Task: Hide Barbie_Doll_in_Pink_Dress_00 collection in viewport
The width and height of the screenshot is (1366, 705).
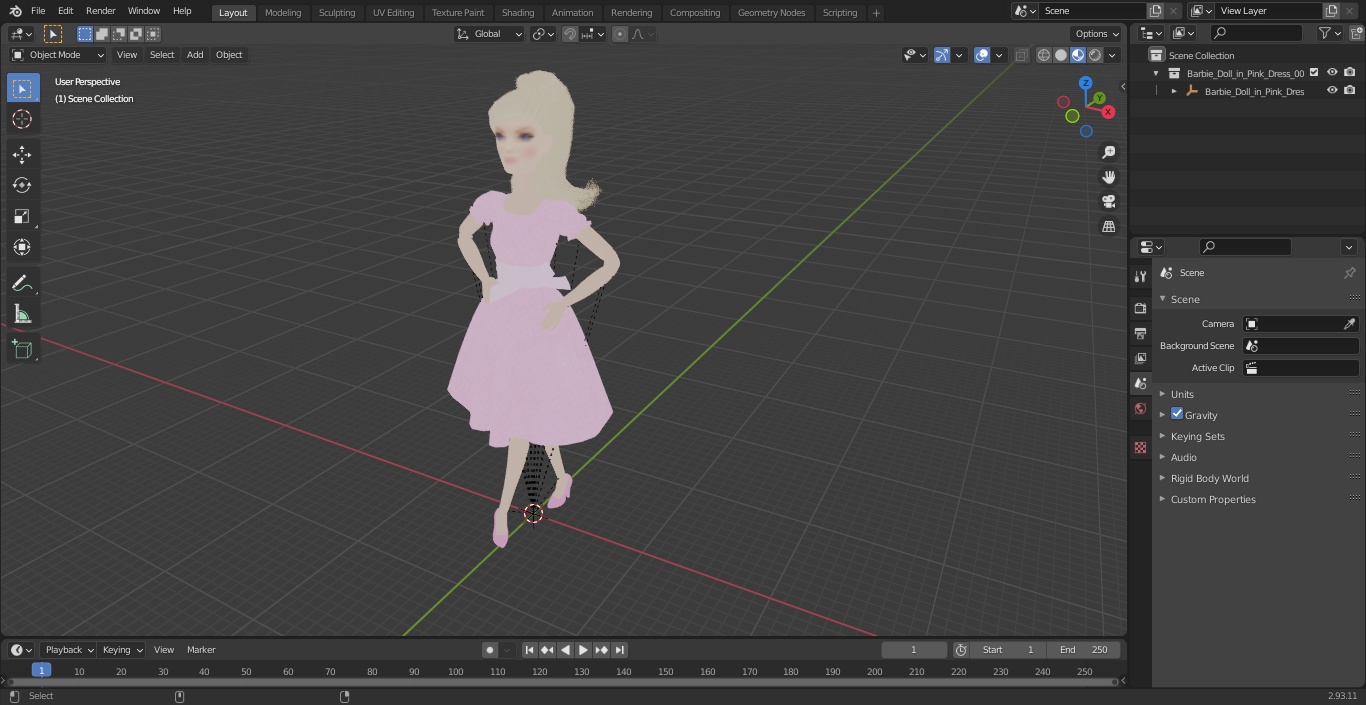Action: pos(1332,73)
